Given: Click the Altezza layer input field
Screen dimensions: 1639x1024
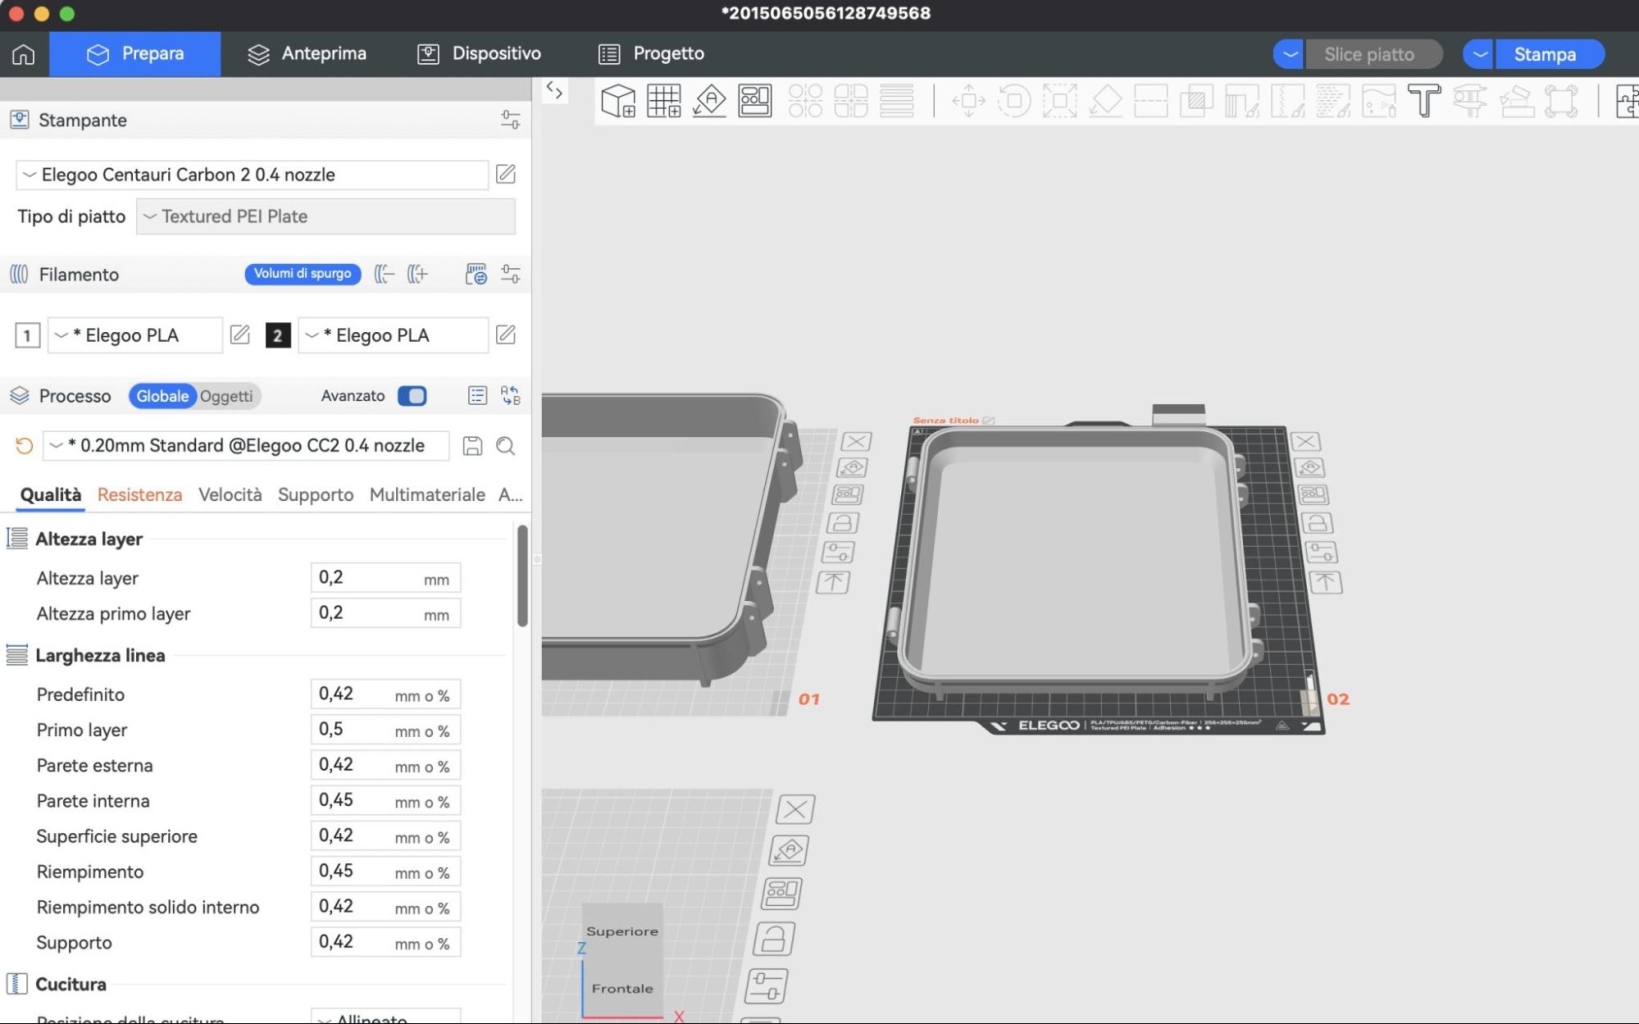Looking at the screenshot, I should click(x=385, y=577).
